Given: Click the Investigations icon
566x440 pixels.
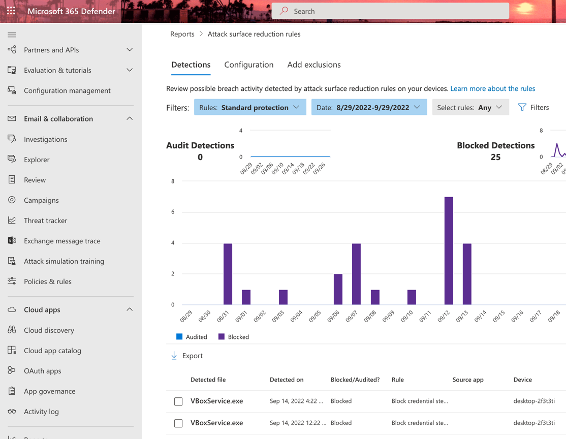Looking at the screenshot, I should 12,139.
